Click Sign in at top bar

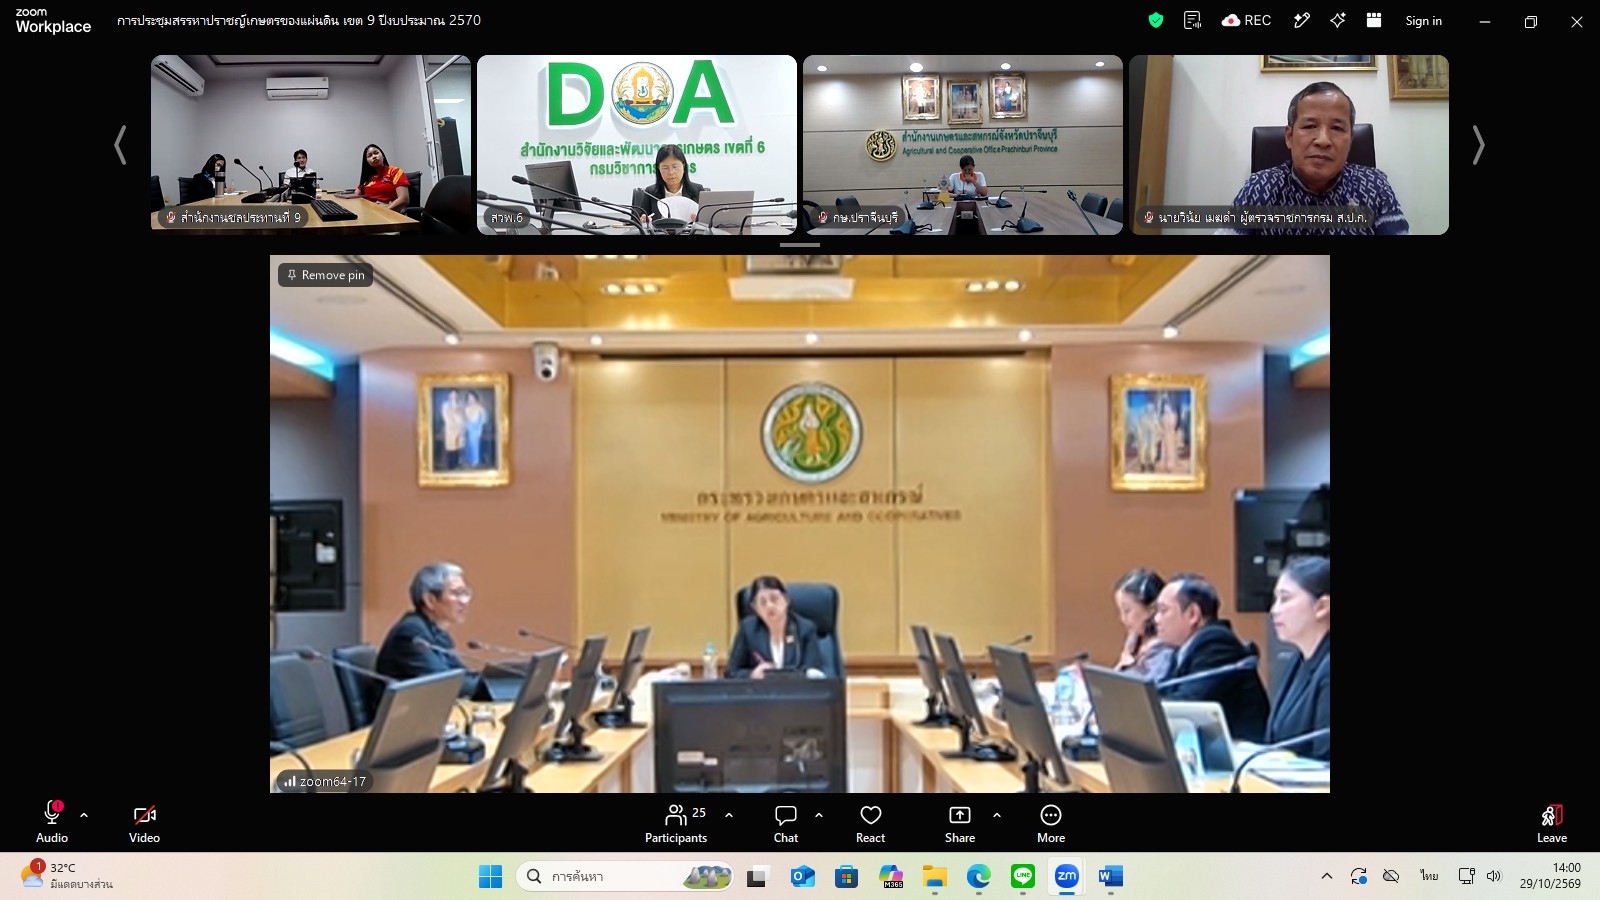tap(1423, 21)
